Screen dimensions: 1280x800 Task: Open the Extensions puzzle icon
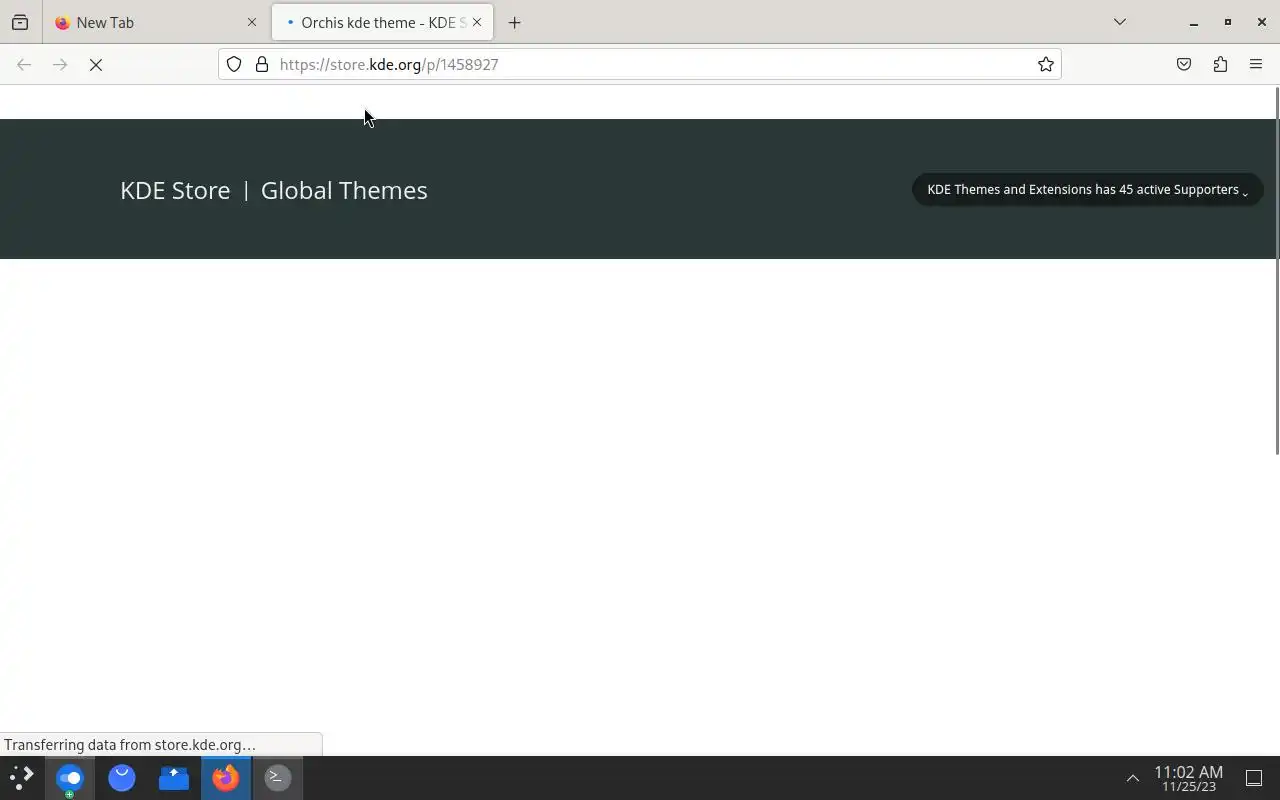pos(1220,64)
